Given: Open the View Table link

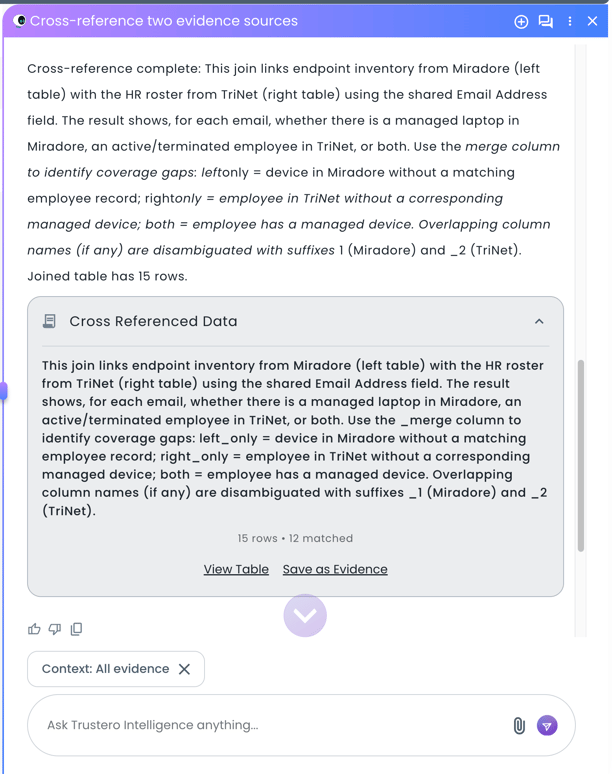Looking at the screenshot, I should click(x=236, y=569).
